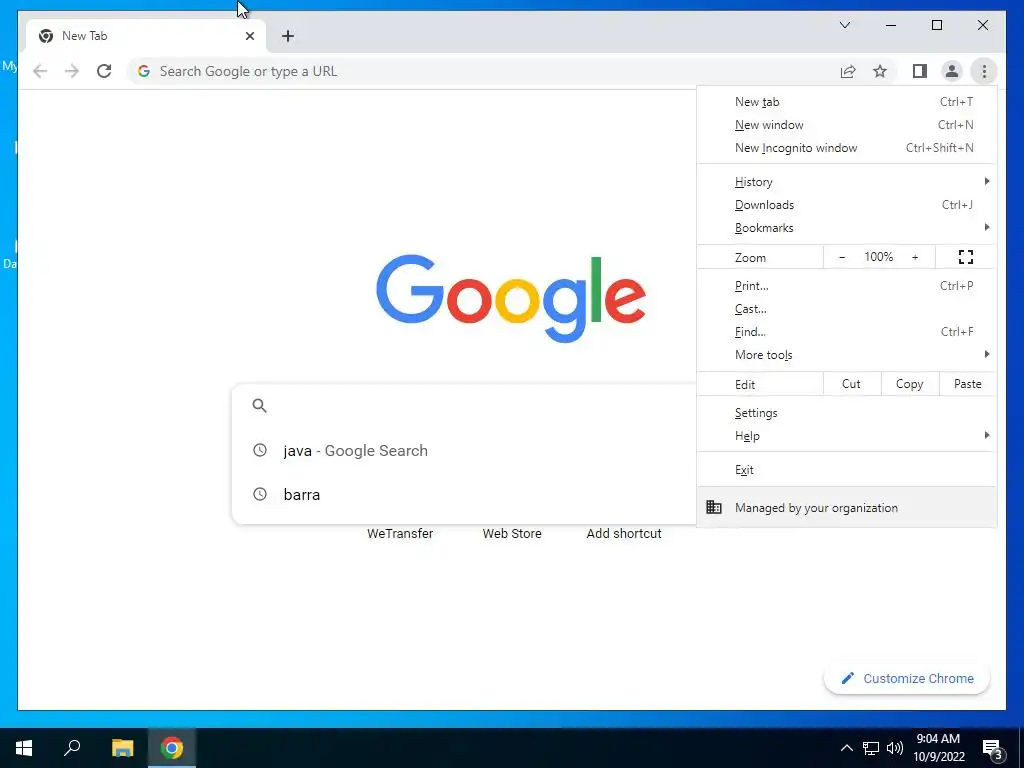Click the address bar URL field
This screenshot has height=768, width=1024.
(483, 71)
